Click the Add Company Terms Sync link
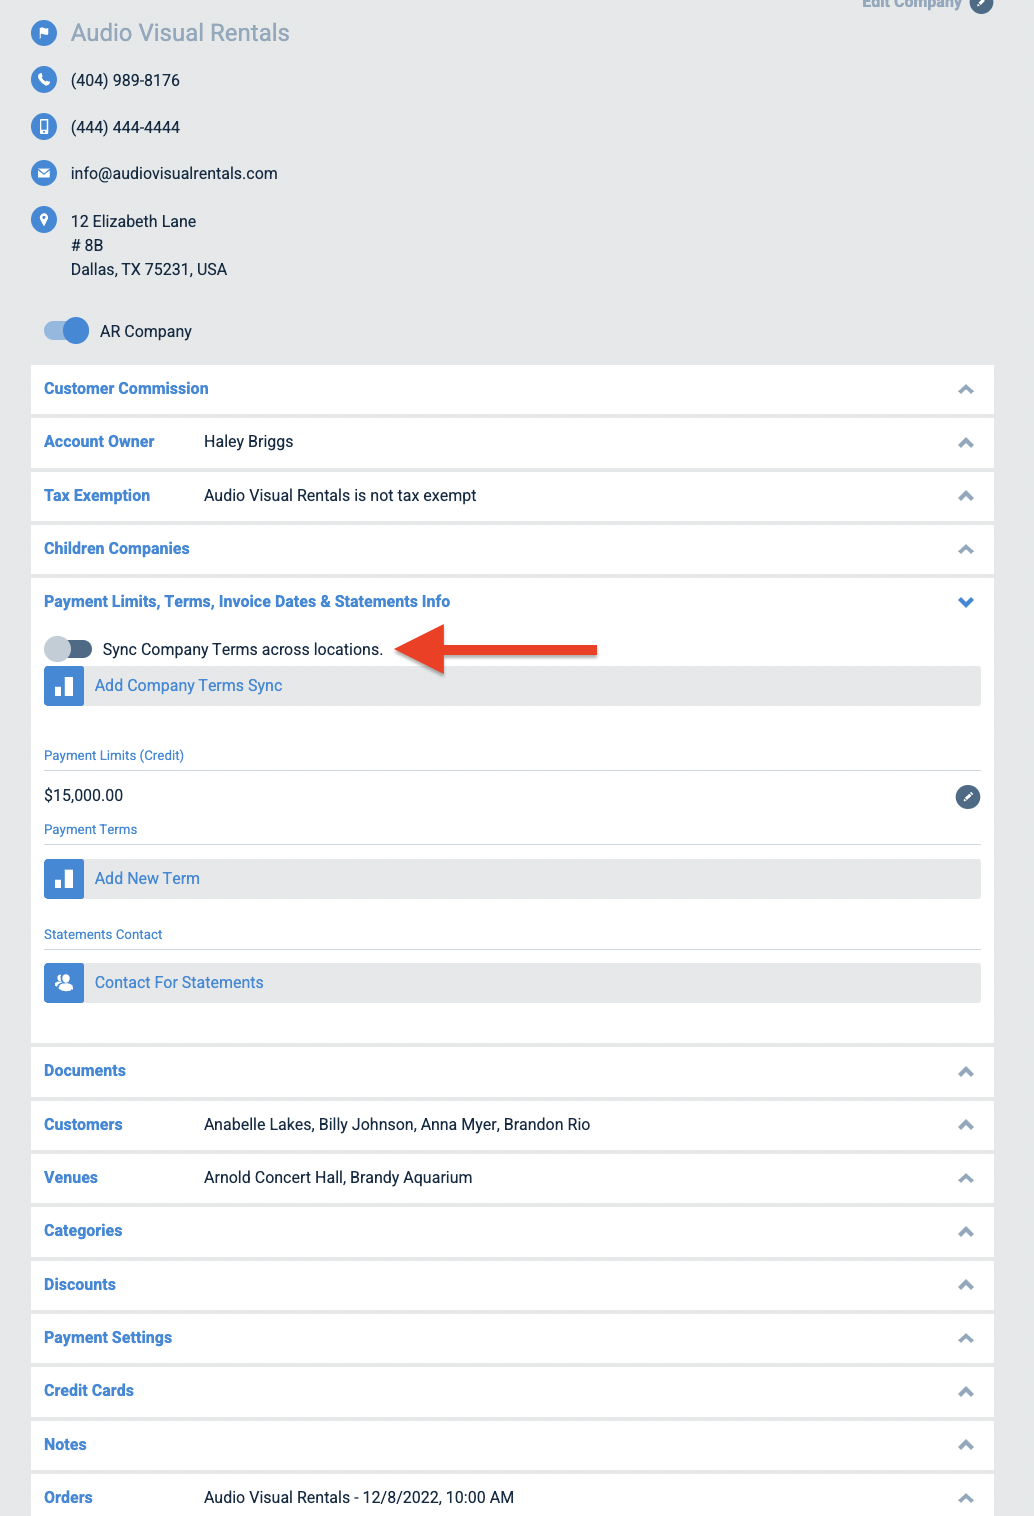 (x=188, y=685)
